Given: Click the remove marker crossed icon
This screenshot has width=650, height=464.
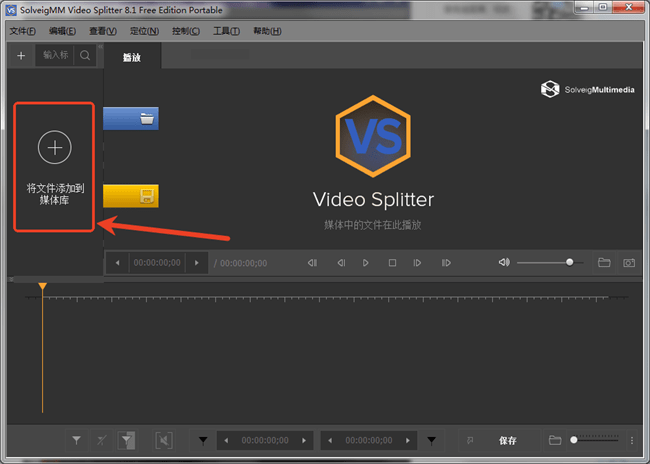Looking at the screenshot, I should coord(102,440).
